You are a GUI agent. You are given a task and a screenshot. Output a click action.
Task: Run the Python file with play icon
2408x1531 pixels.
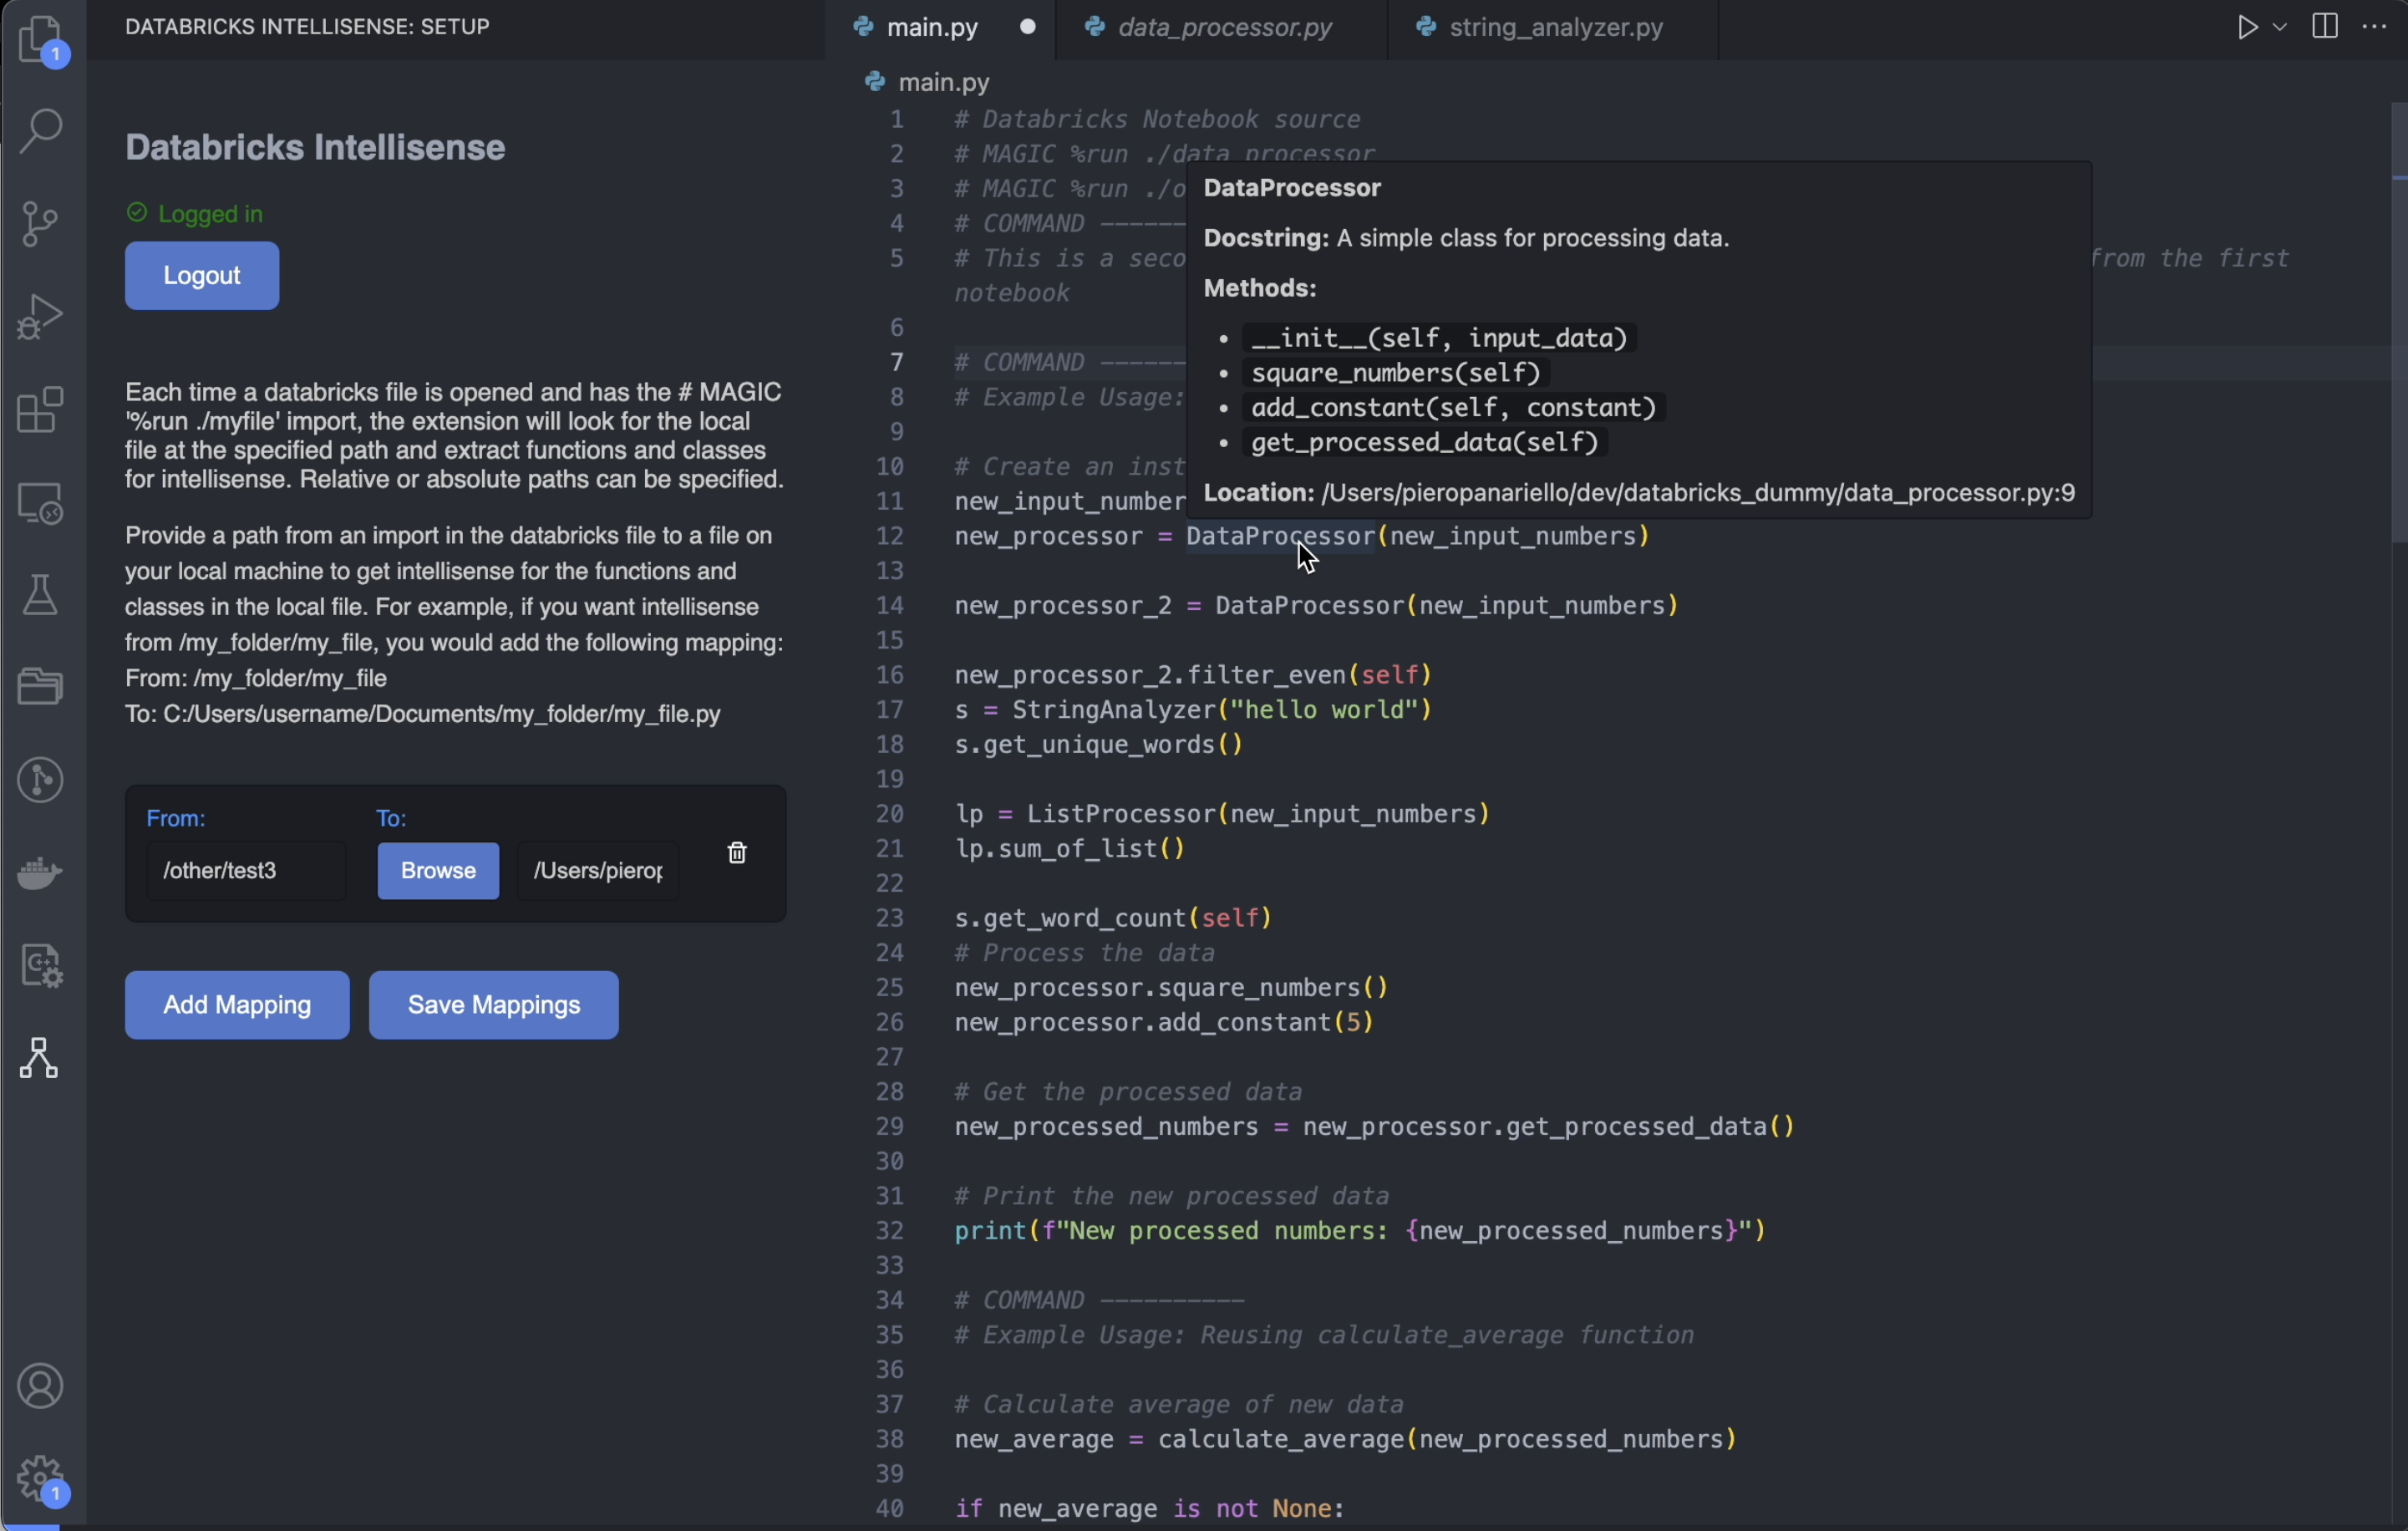click(2247, 27)
